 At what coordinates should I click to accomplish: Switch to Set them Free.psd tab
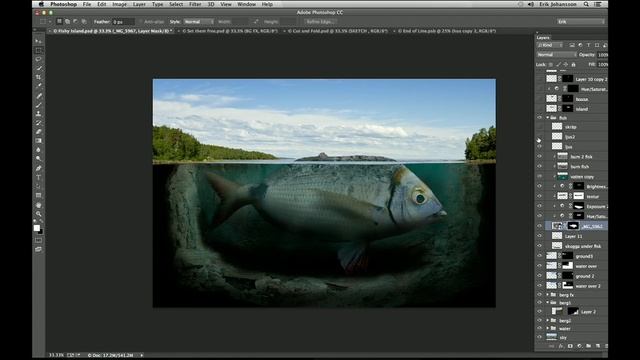230,31
